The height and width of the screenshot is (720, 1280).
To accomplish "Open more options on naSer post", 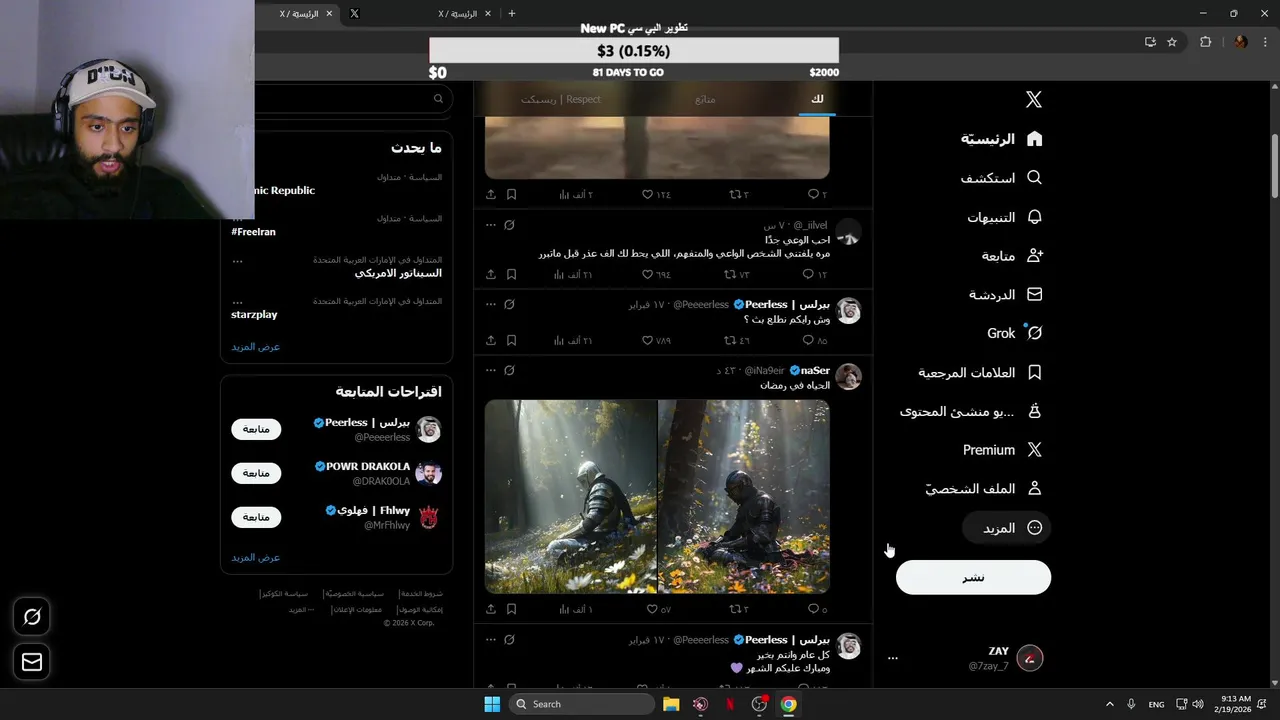I will click(x=491, y=370).
